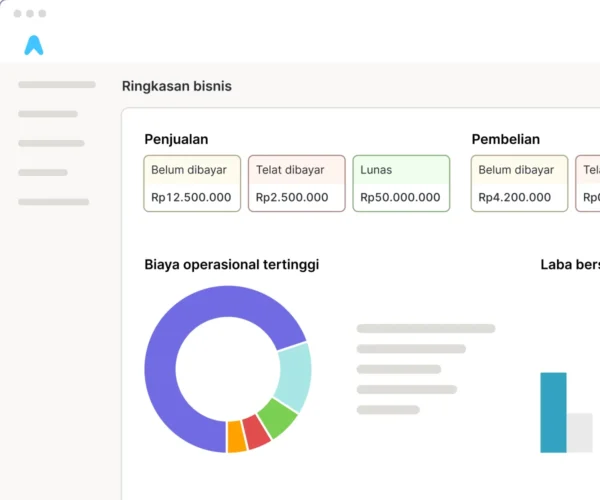Click the red donut chart segment
This screenshot has height=500, width=600.
(256, 432)
